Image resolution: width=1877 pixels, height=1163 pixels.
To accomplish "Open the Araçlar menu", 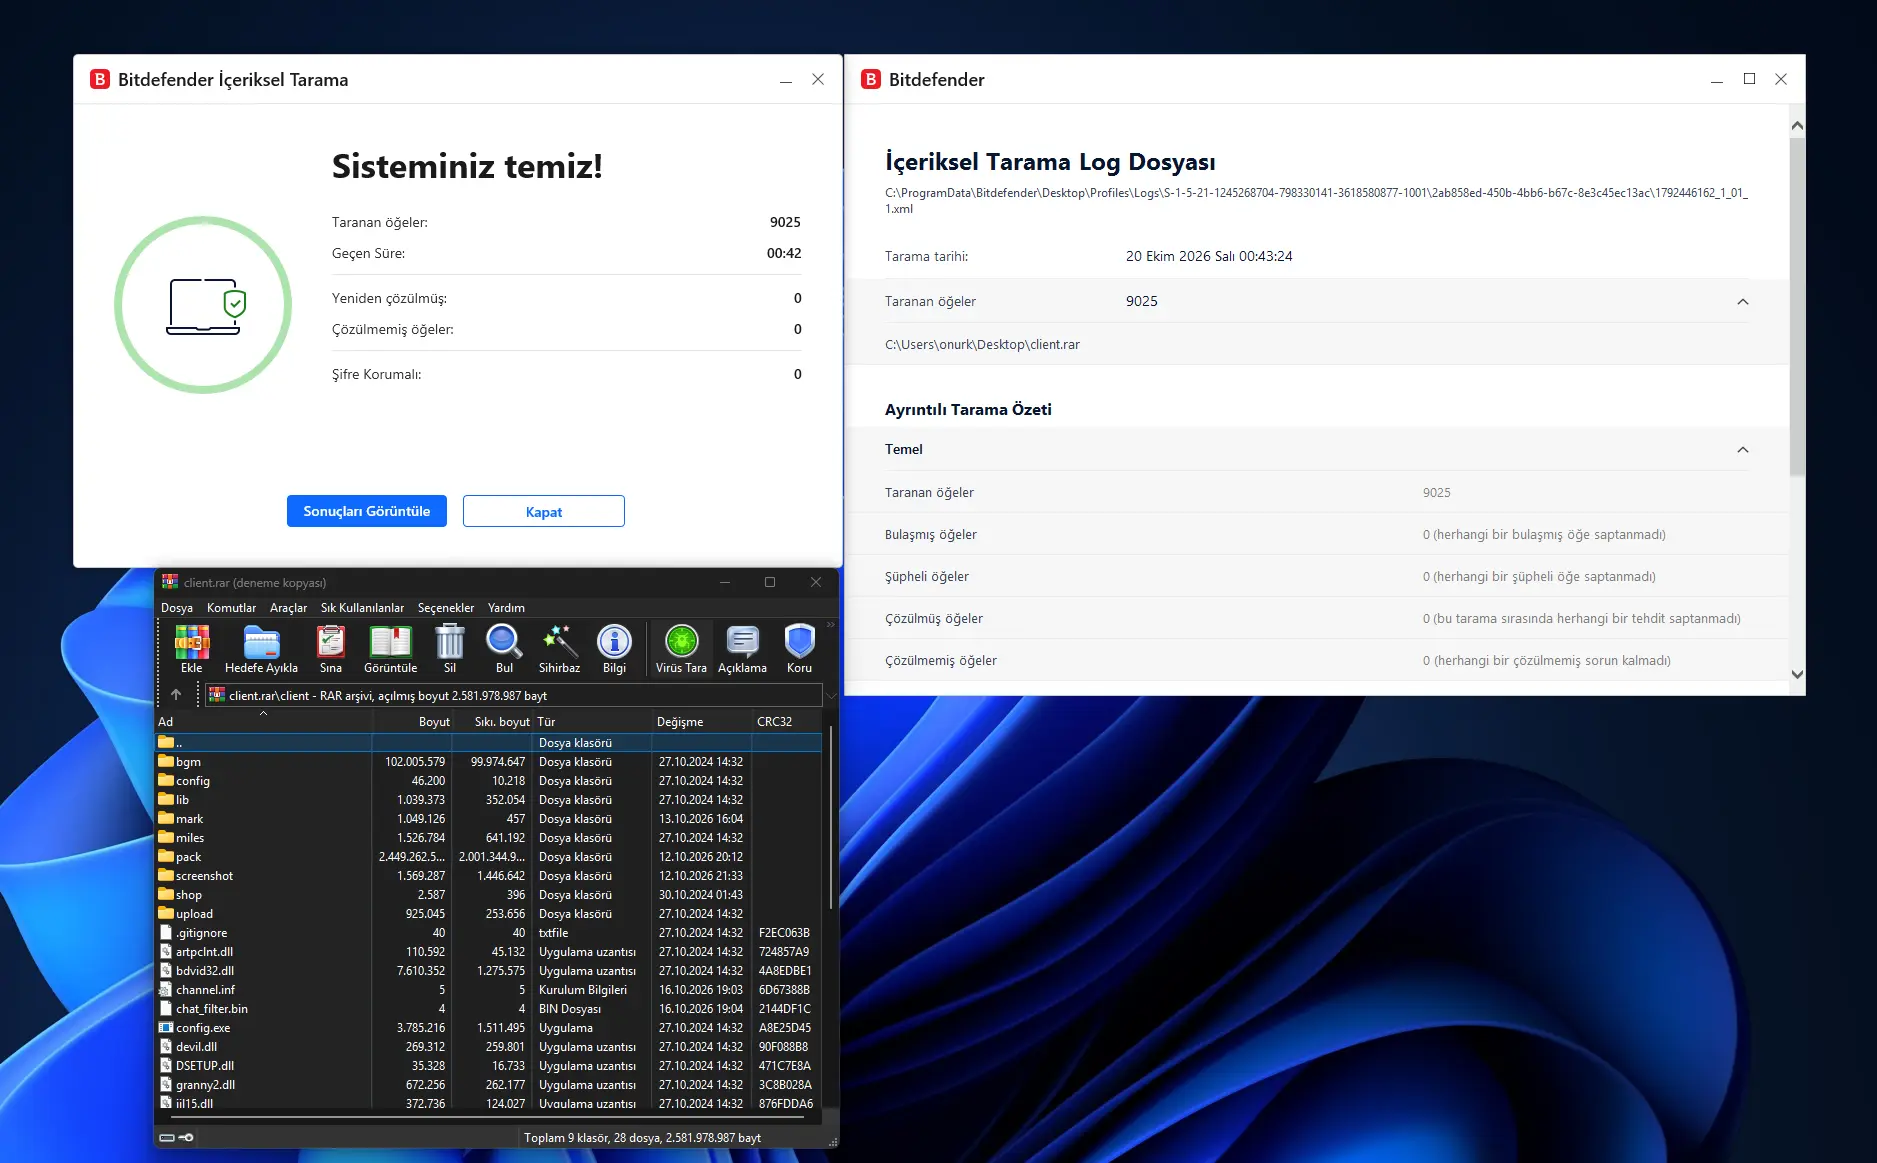I will [288, 608].
